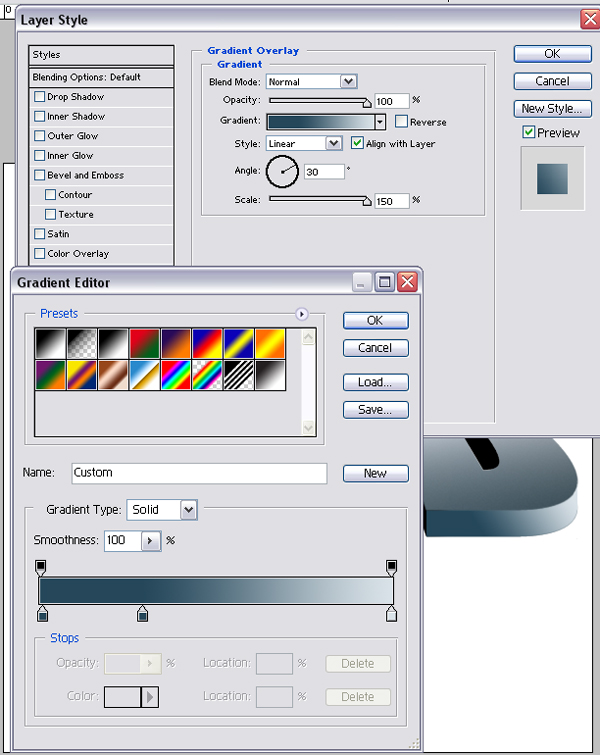Image resolution: width=600 pixels, height=755 pixels.
Task: Click the Angle value field
Action: (324, 172)
